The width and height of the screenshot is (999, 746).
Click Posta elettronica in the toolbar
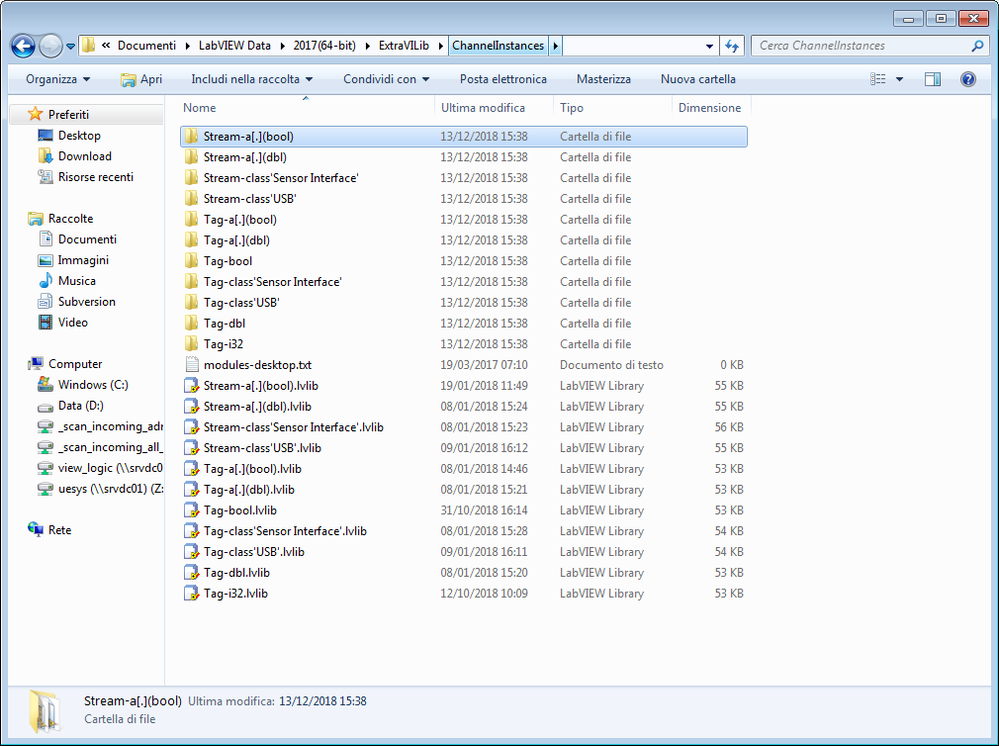click(x=503, y=79)
